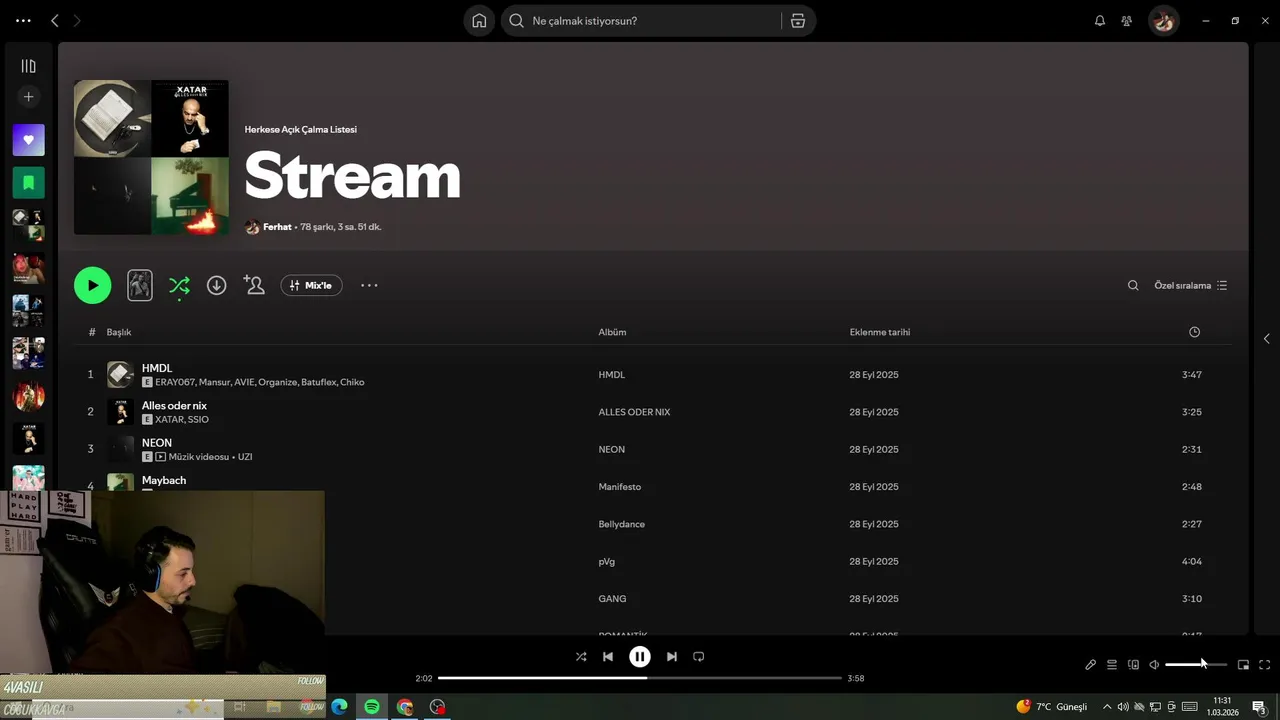Open the play queue icon
Screen dimensions: 1280x720
[1112, 664]
